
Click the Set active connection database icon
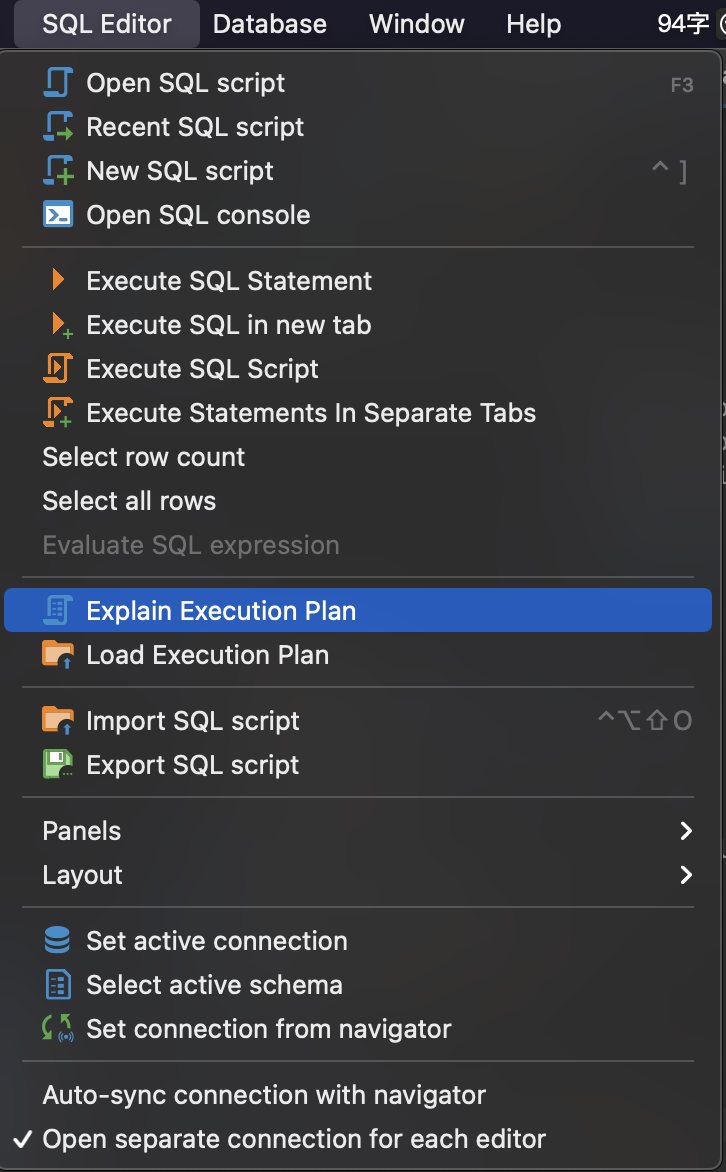click(x=58, y=940)
